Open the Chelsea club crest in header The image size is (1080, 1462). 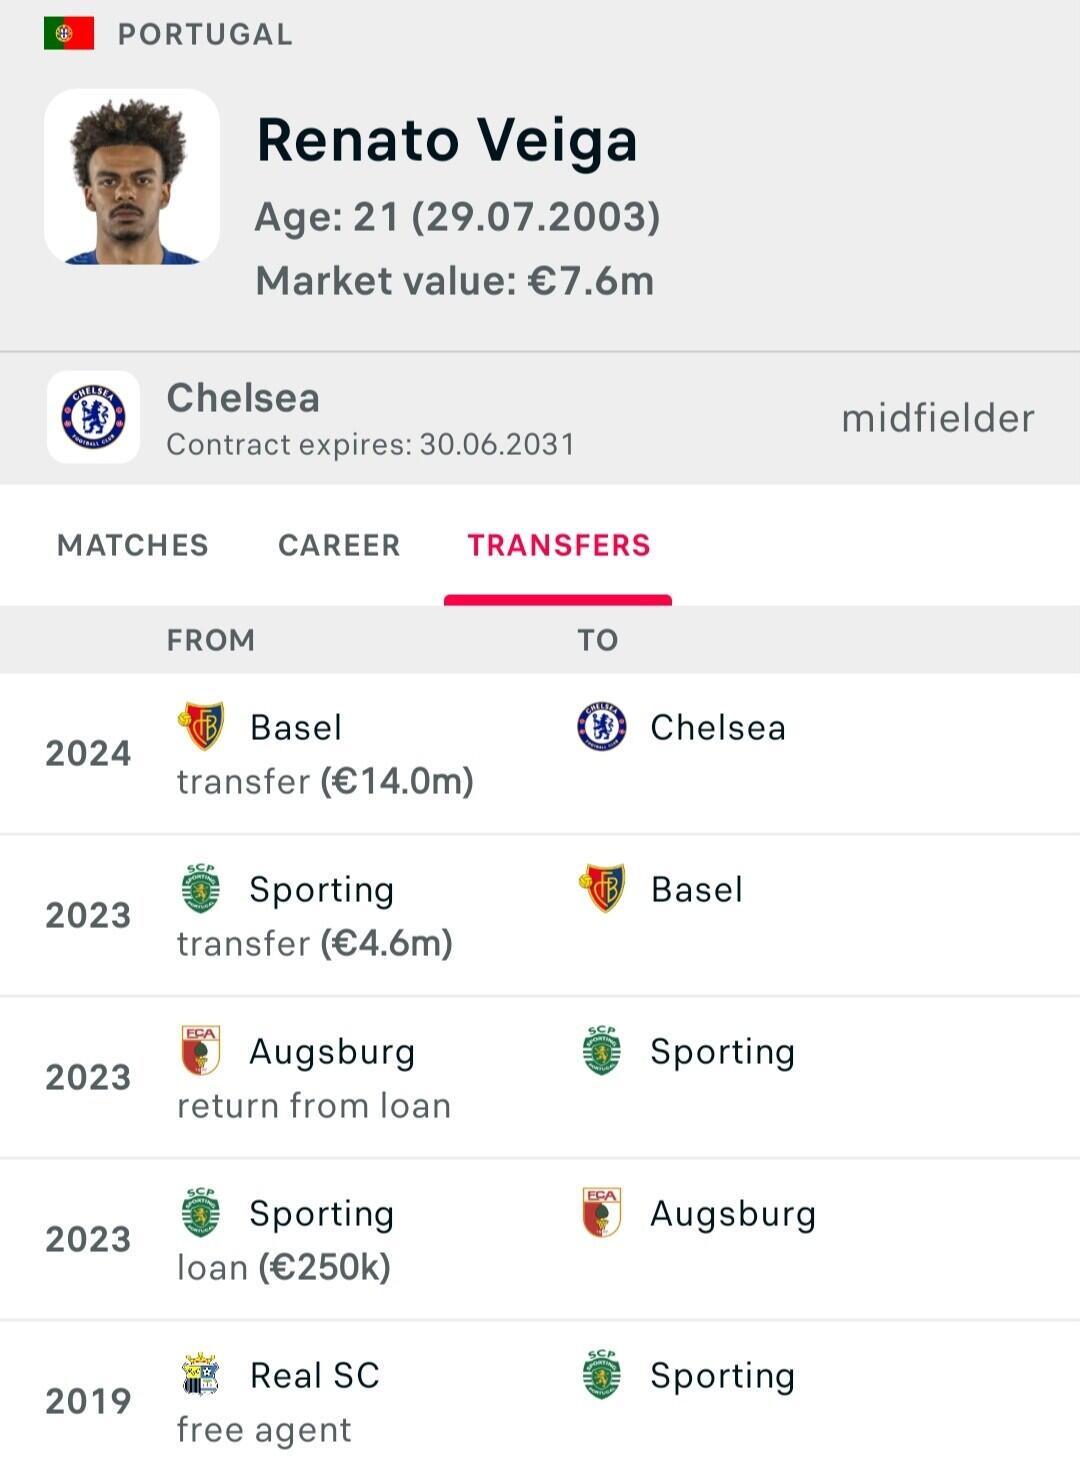(94, 417)
